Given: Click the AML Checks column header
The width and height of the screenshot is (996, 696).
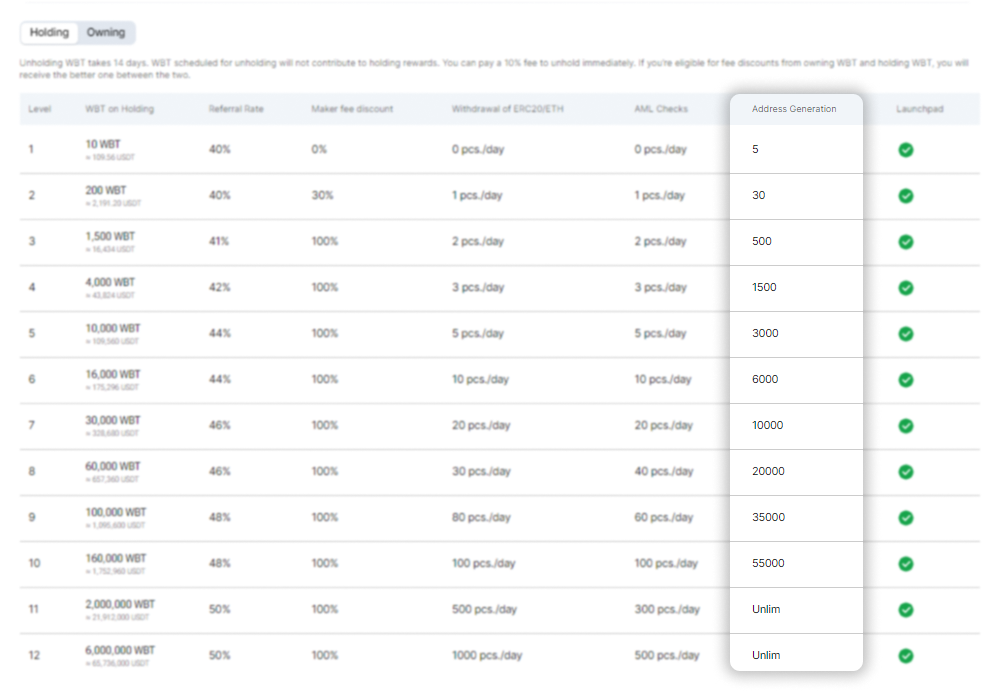Looking at the screenshot, I should point(660,109).
